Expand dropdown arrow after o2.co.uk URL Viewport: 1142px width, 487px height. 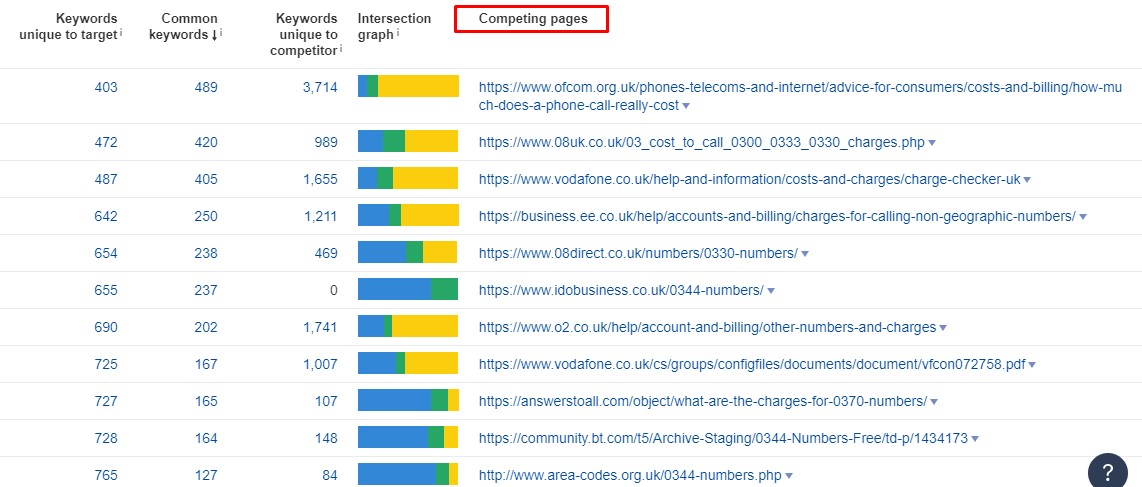(943, 328)
